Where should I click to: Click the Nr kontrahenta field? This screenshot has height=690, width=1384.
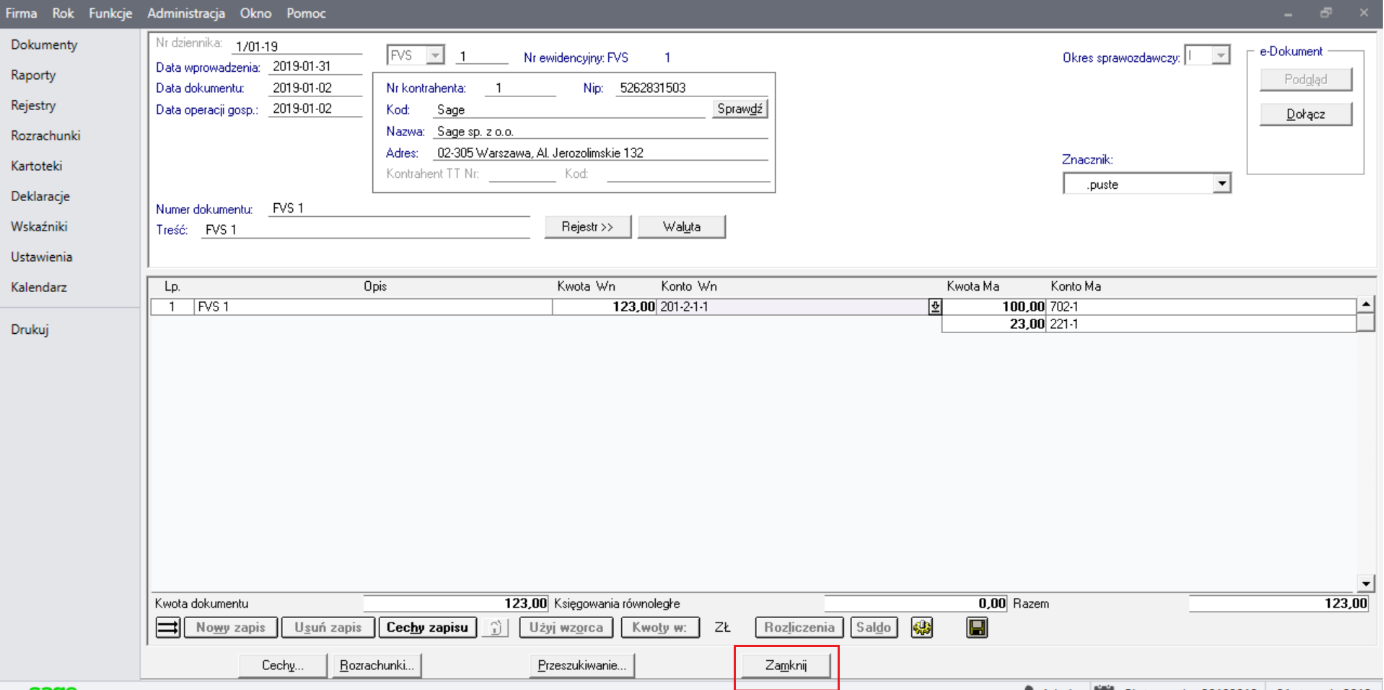pos(519,88)
